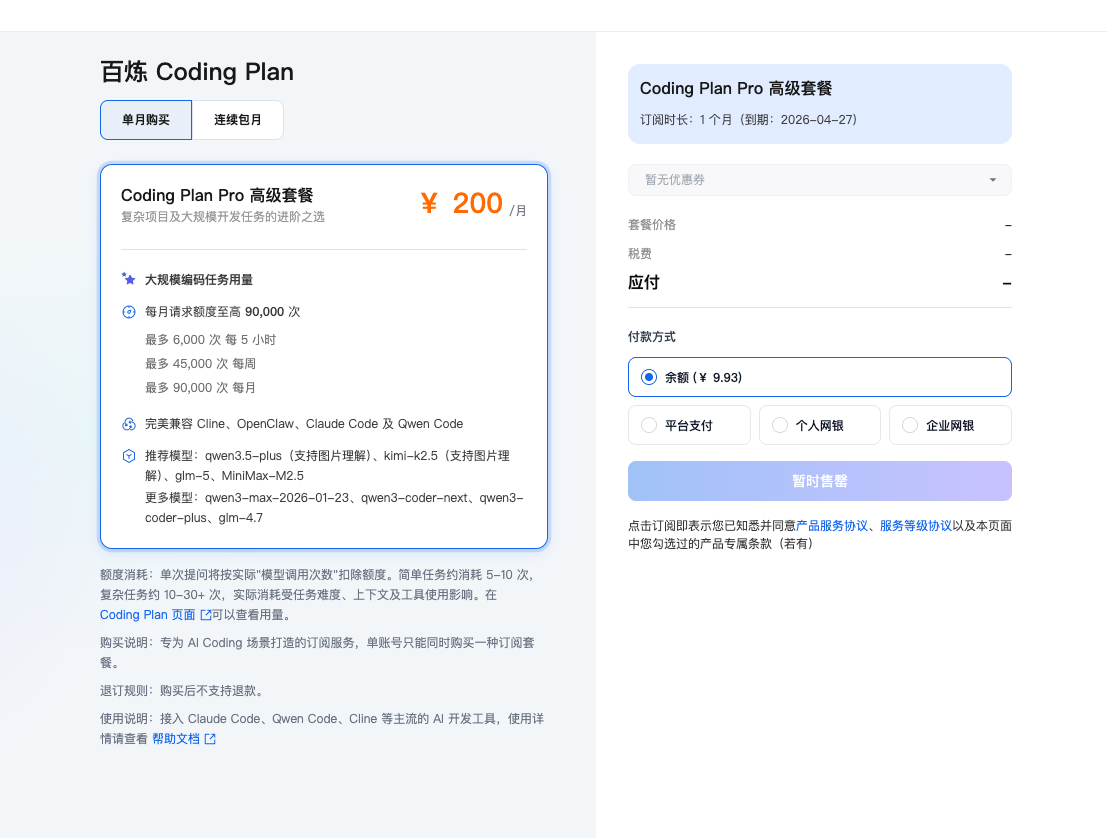Choose 平台支付 as payment method
Screen dimensions: 1107x838
click(x=649, y=425)
